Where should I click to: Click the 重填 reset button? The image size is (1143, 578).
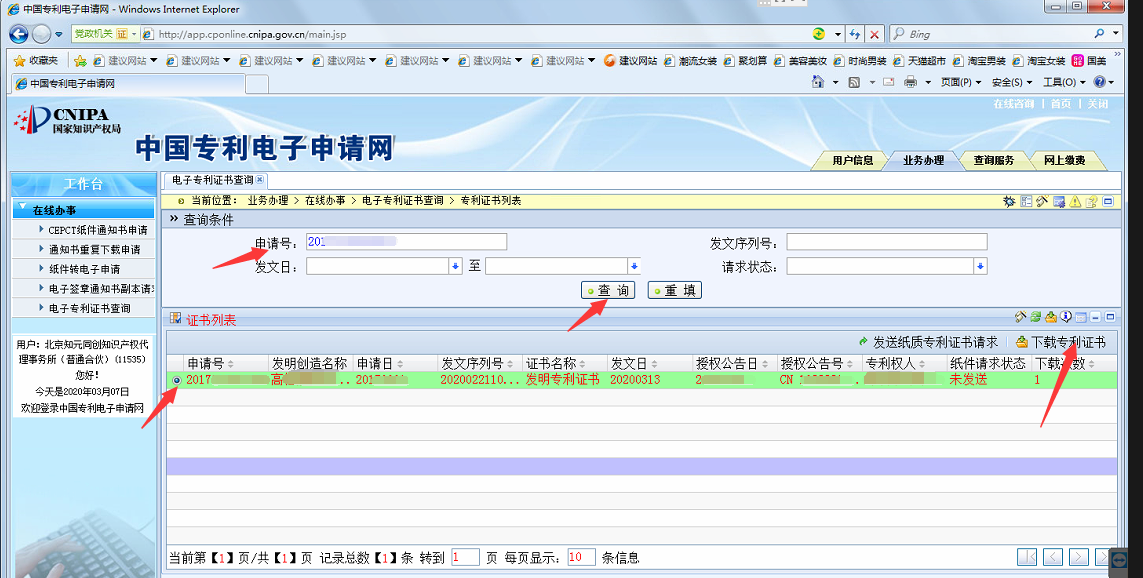tap(675, 290)
